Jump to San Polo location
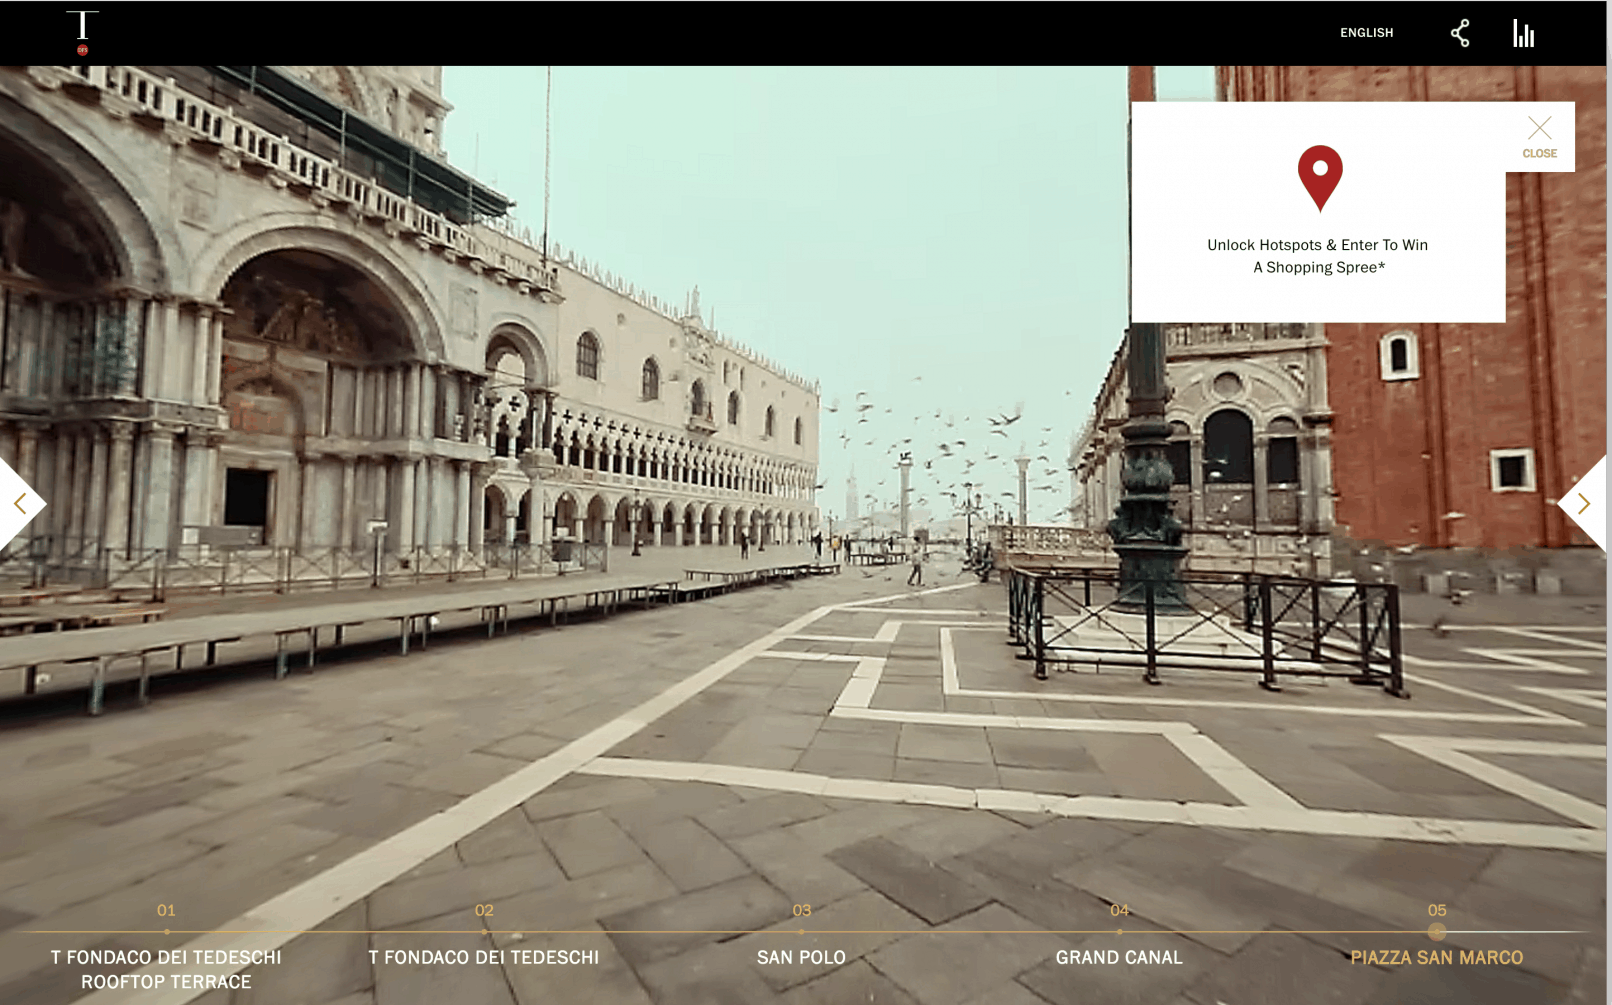Image resolution: width=1612 pixels, height=1005 pixels. pos(801,957)
